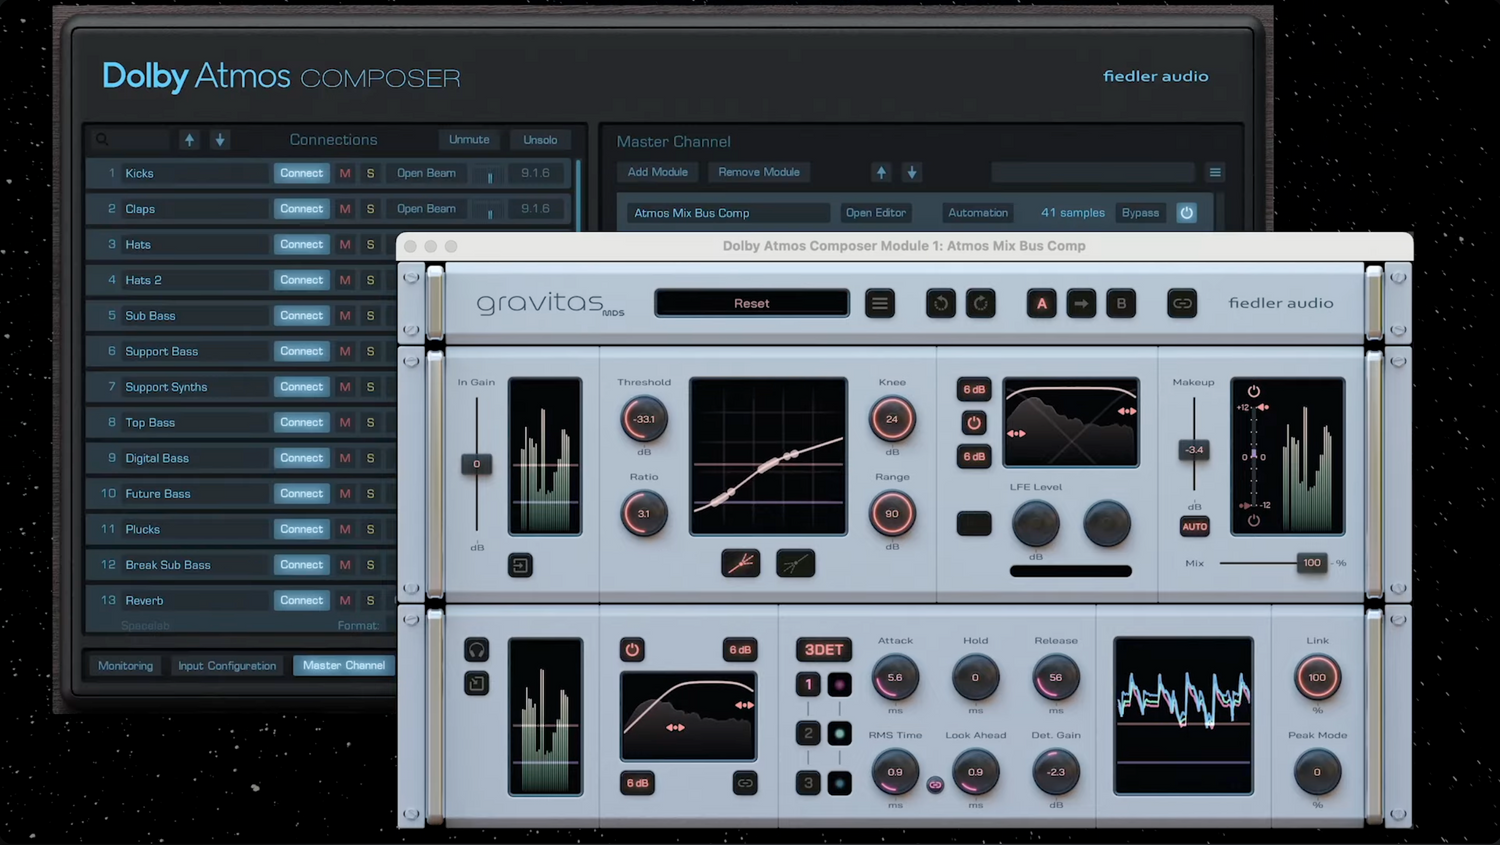Mute the Kicks channel
Image resolution: width=1500 pixels, height=845 pixels.
click(x=345, y=173)
